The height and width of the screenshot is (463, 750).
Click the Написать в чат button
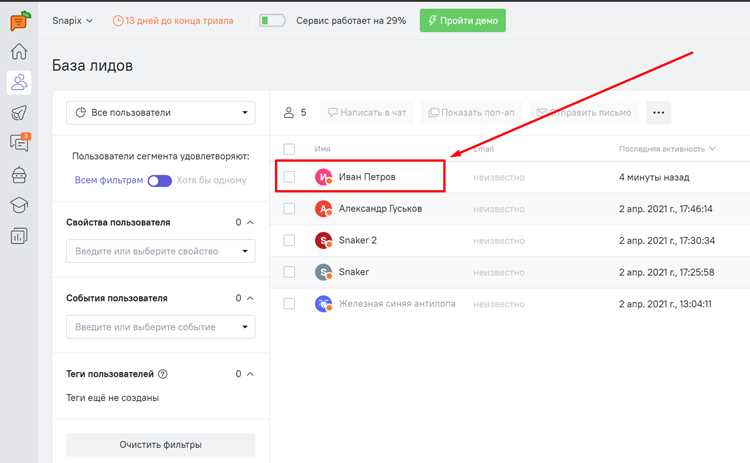pos(367,113)
